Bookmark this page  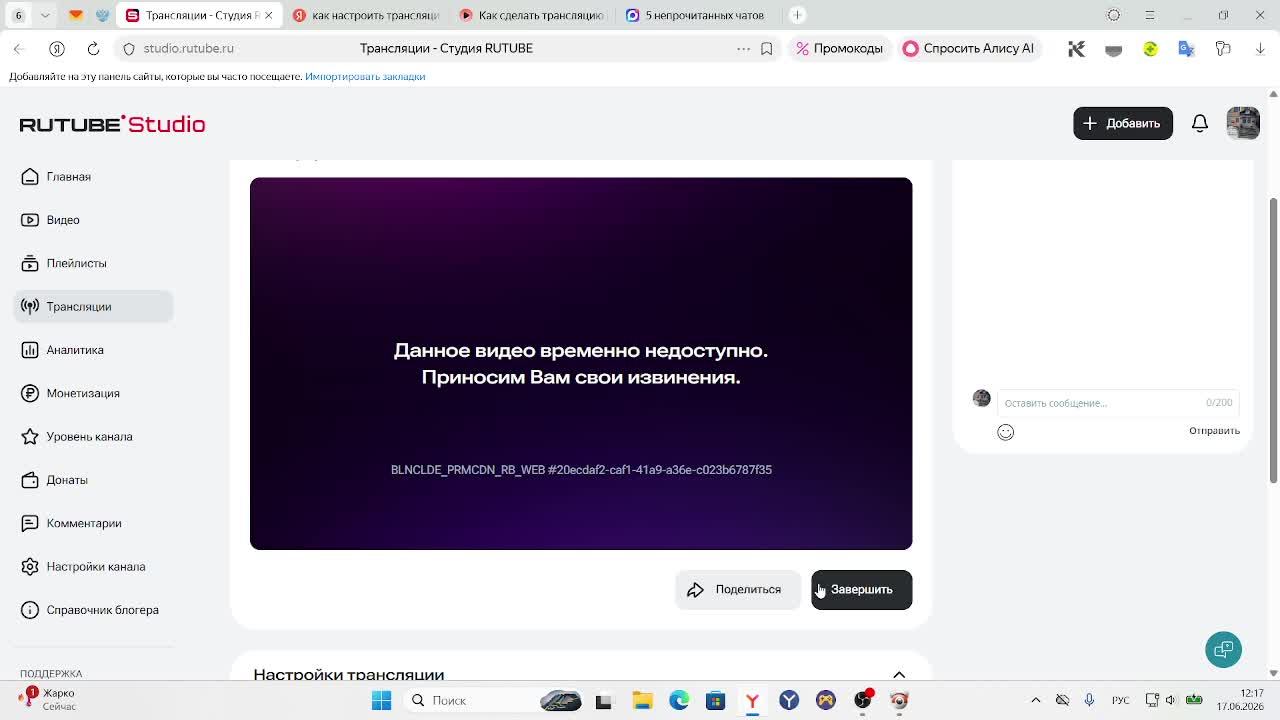click(767, 48)
